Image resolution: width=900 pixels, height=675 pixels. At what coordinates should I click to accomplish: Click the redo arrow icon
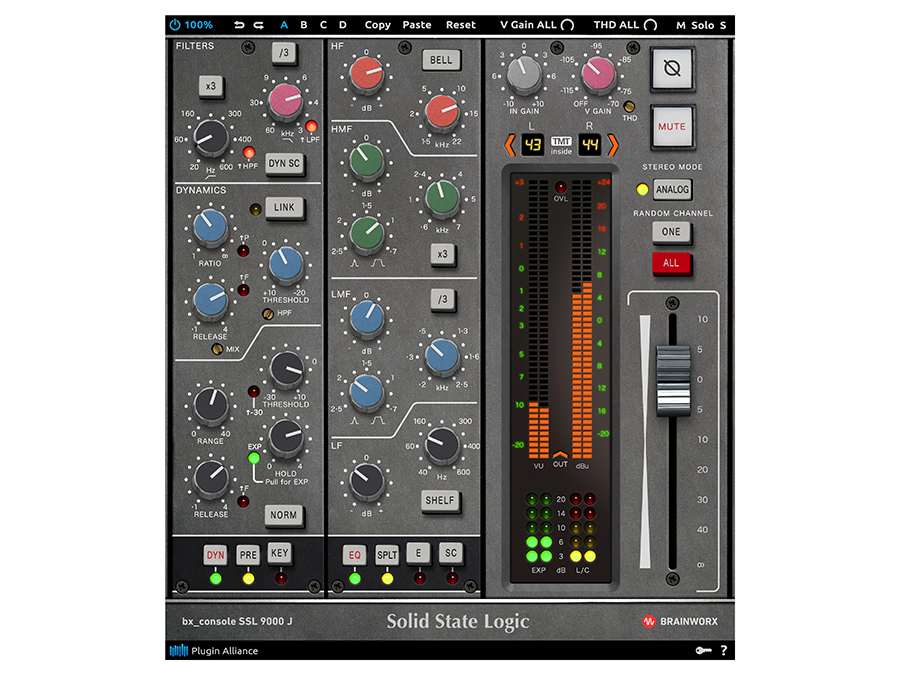(259, 24)
